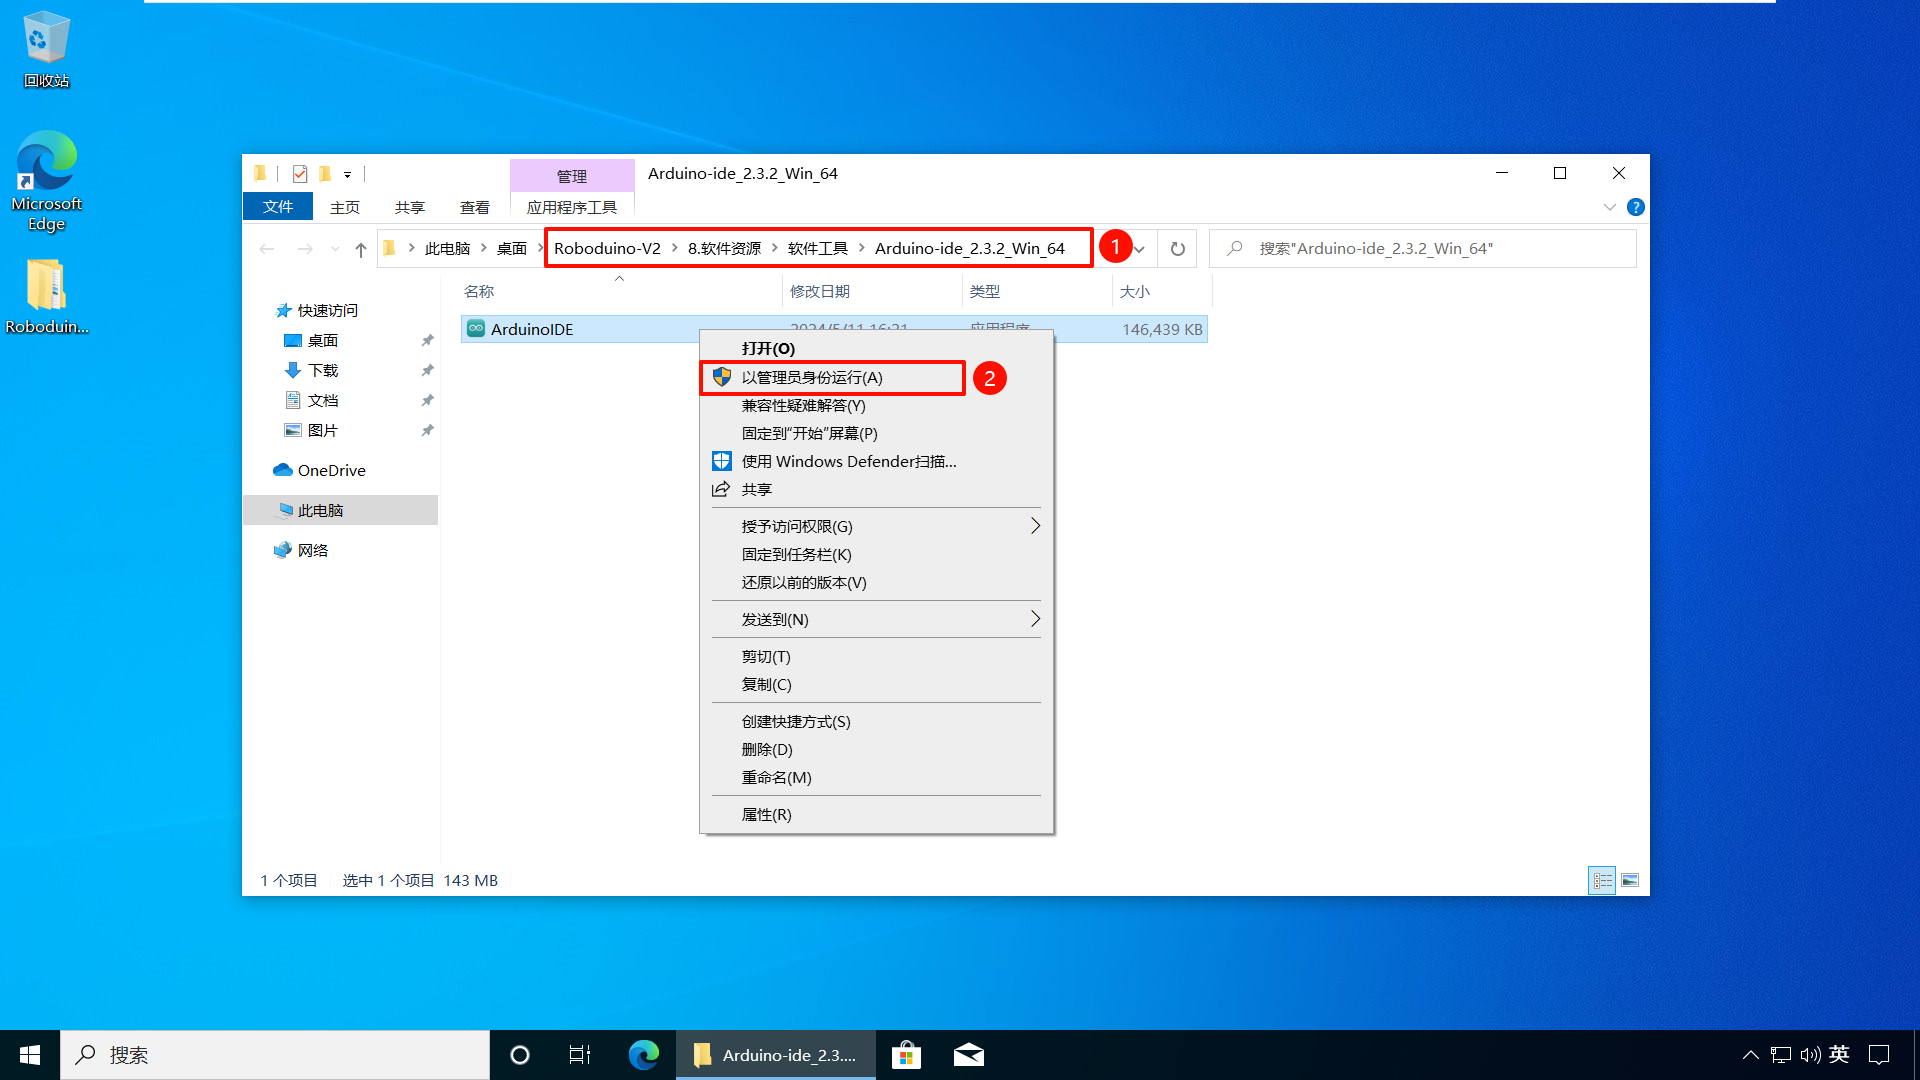Select 此电脑 in the navigation pane

pos(340,510)
